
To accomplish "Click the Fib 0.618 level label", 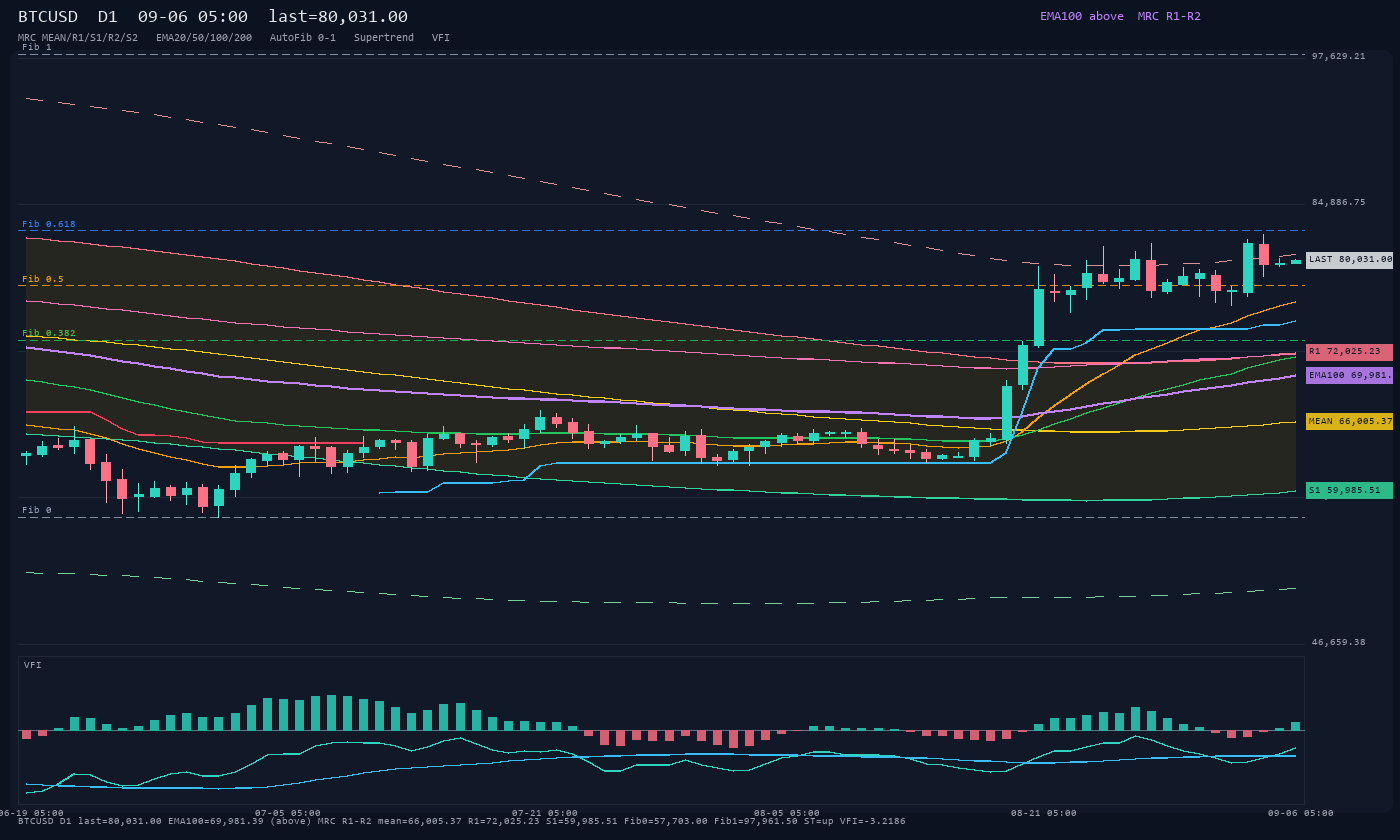I will (49, 224).
